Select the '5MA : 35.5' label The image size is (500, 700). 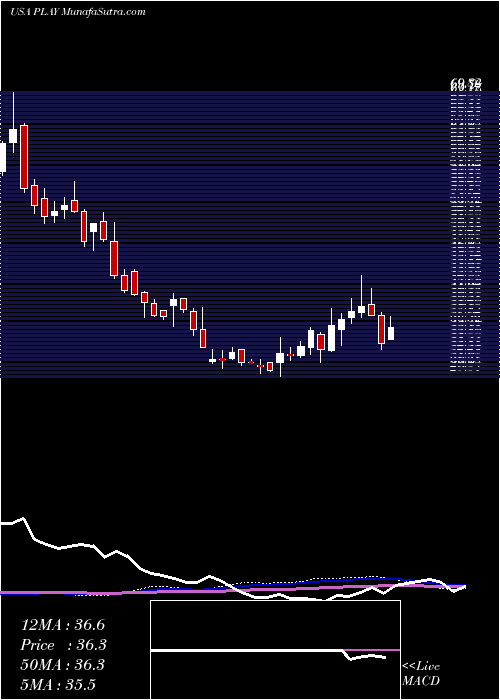coord(58,684)
